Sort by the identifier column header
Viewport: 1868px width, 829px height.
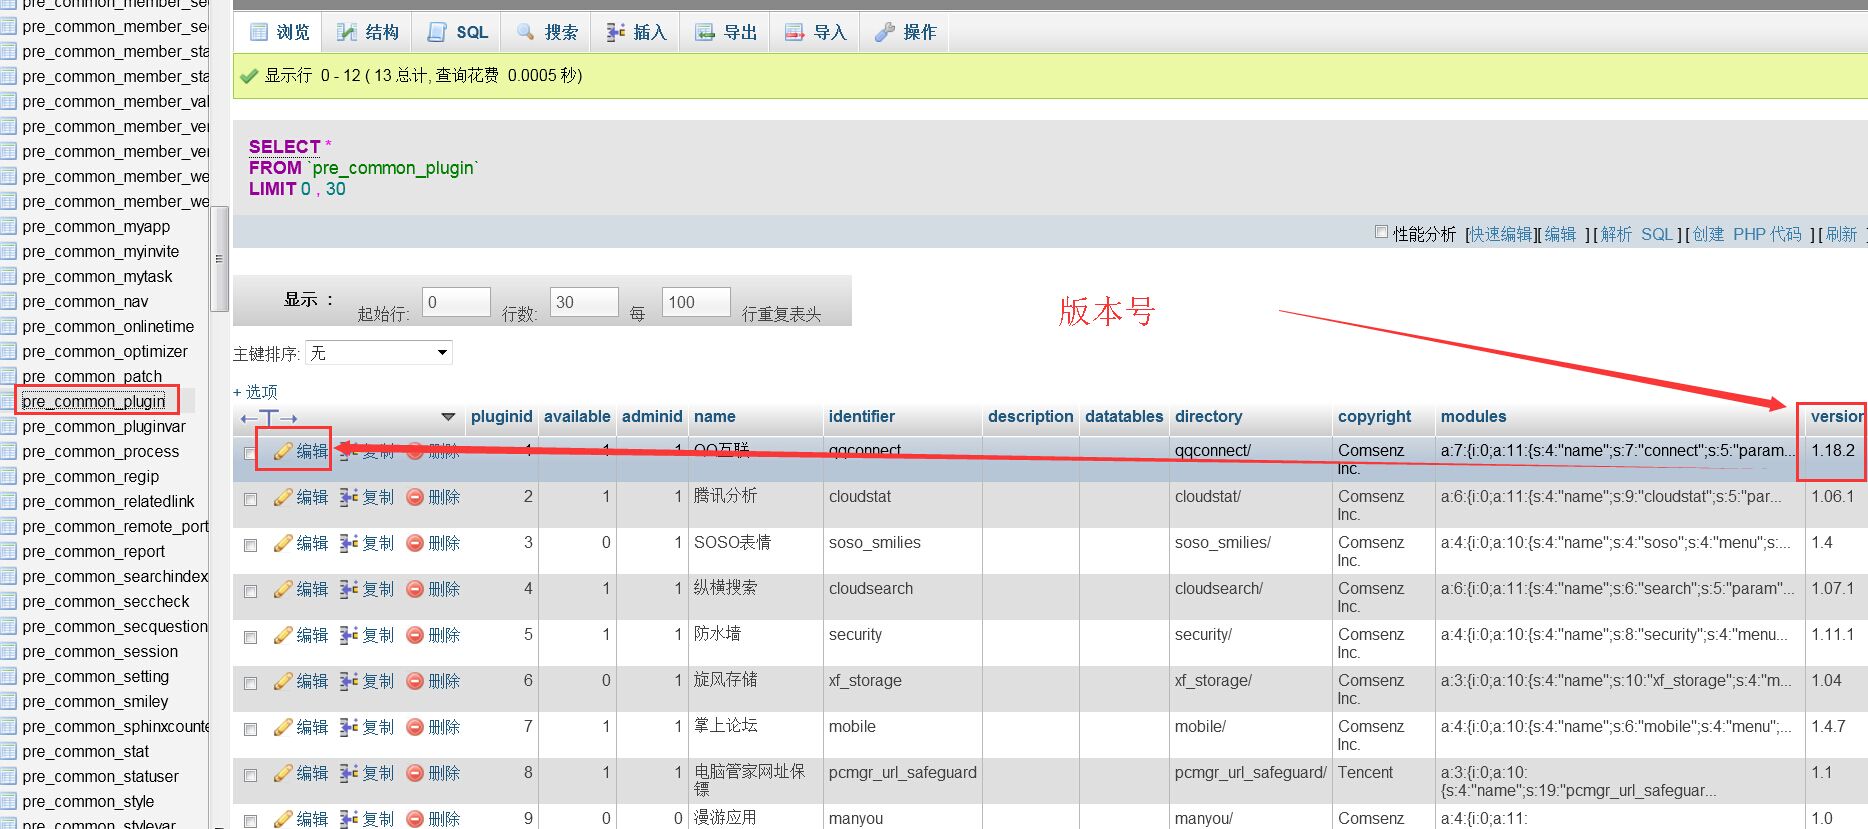click(x=861, y=417)
